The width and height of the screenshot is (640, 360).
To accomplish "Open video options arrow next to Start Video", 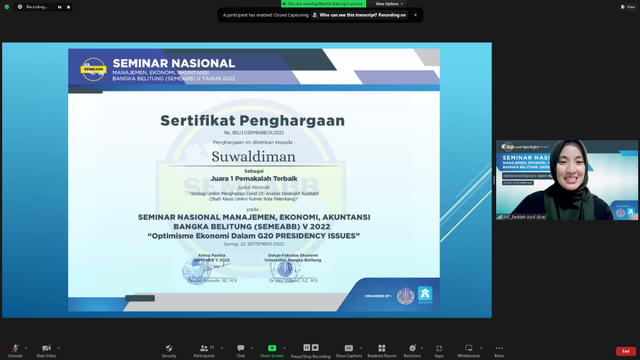I will point(59,348).
